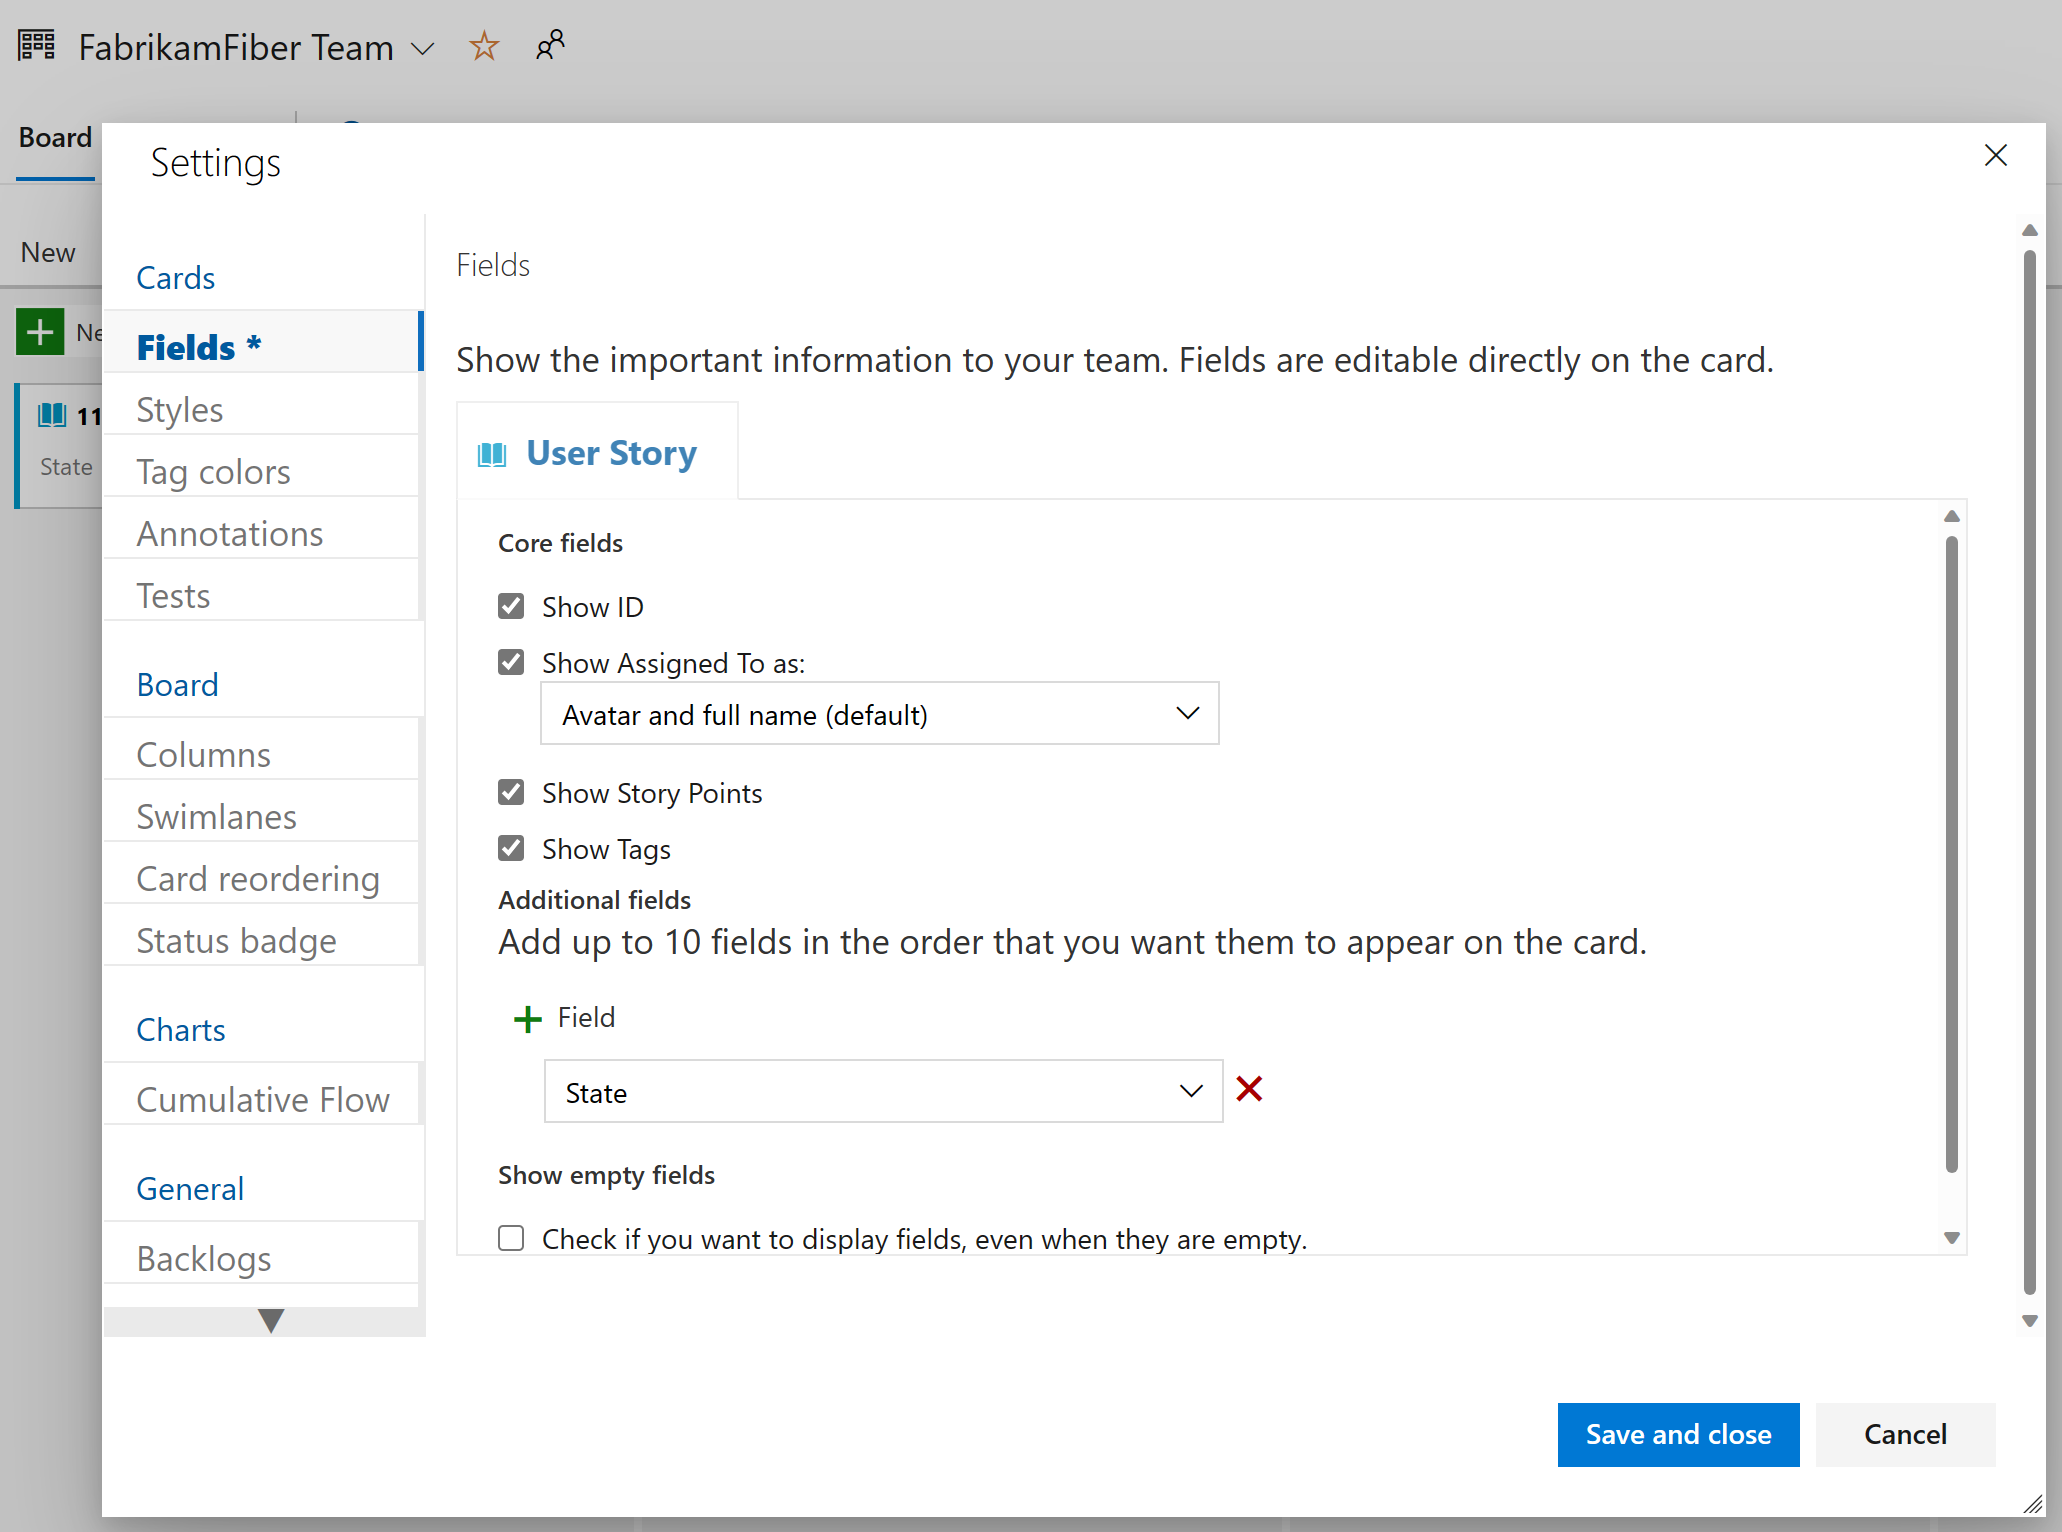2062x1532 pixels.
Task: Toggle the Show Story Points checkbox
Action: [513, 792]
